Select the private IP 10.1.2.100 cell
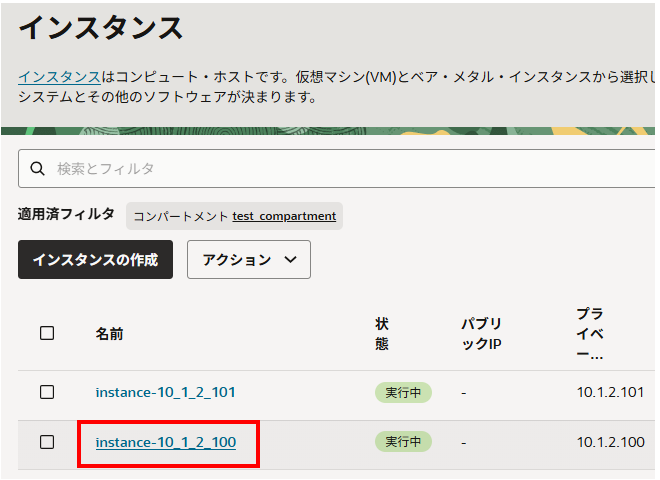 coord(610,442)
